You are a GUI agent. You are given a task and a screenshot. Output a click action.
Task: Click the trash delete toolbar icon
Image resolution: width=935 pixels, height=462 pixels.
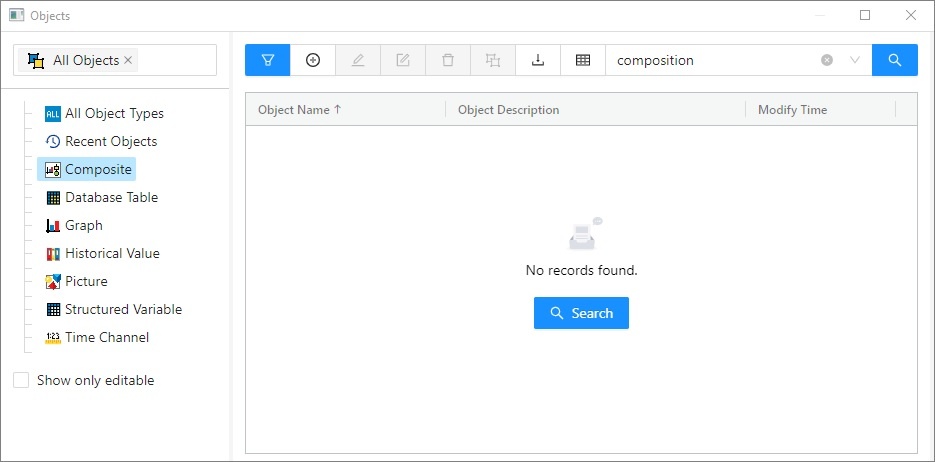[x=448, y=60]
